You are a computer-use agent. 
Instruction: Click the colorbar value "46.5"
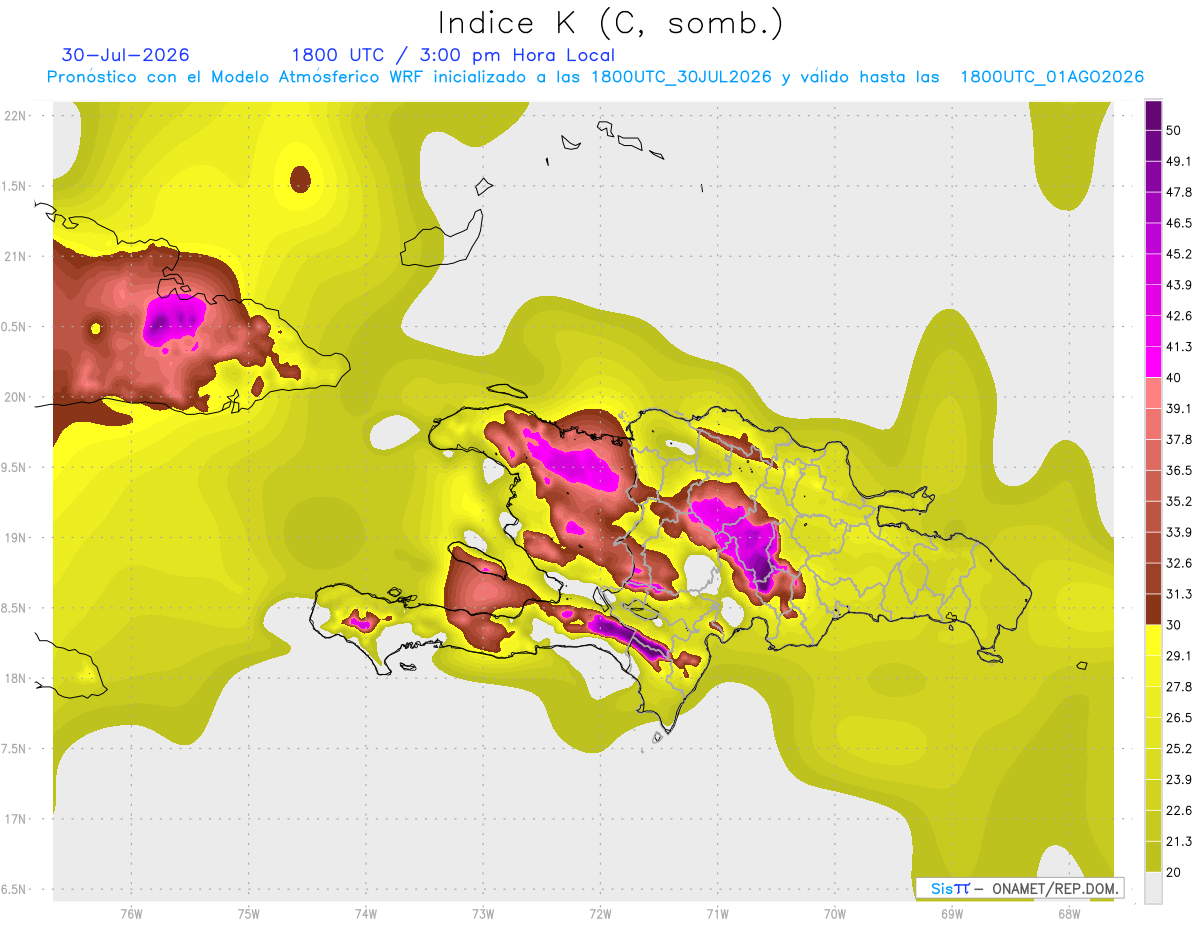pos(1178,223)
